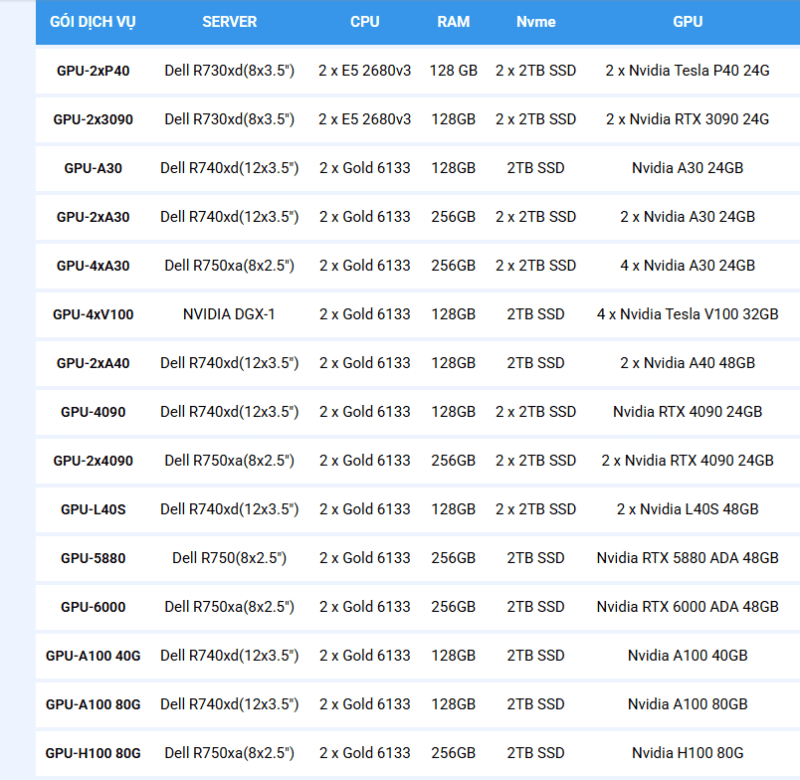800x780 pixels.
Task: Select the GPU-2x4090 package name
Action: 93,461
